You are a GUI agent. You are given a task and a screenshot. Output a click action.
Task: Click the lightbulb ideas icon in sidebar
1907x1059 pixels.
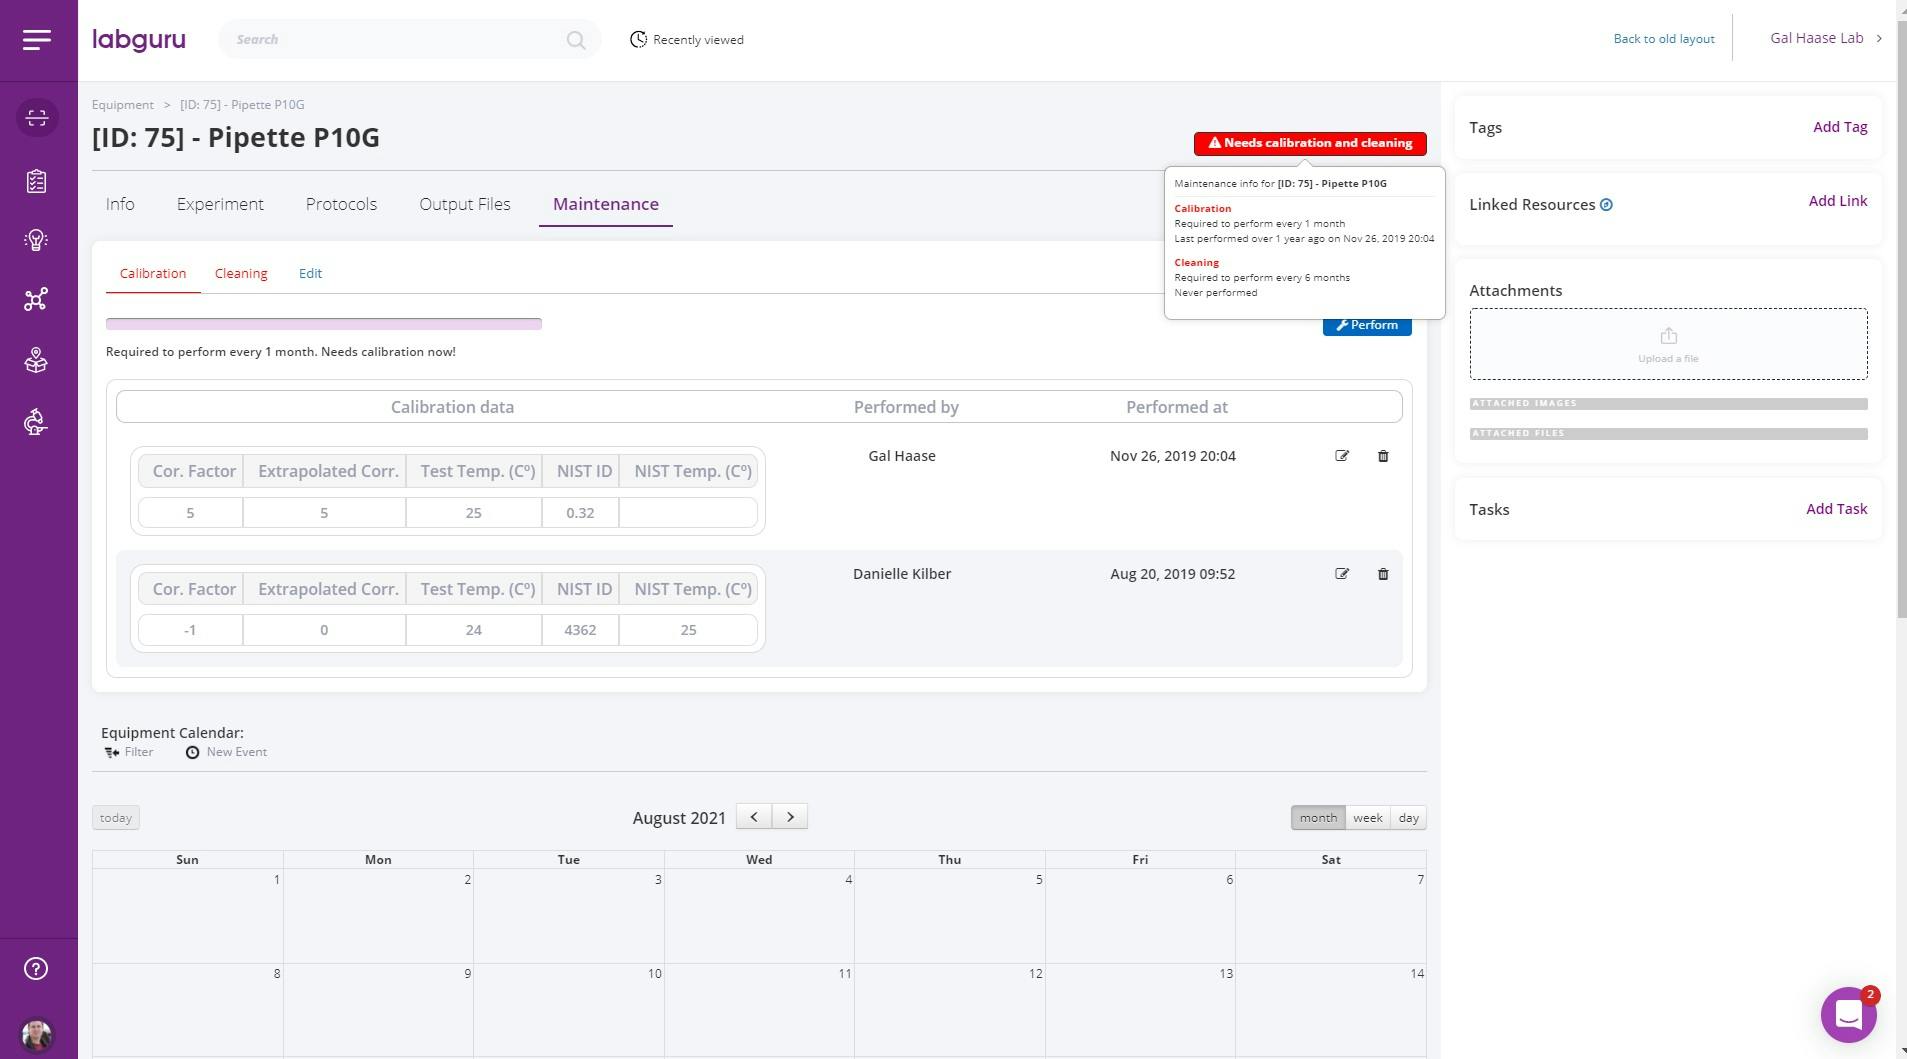click(x=37, y=239)
